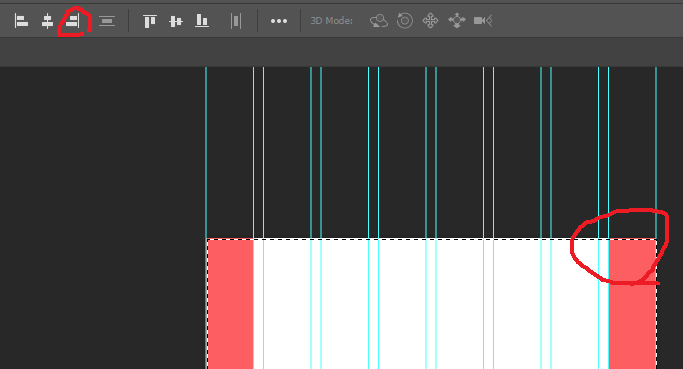Screen dimensions: 683x369
Task: Click Align left edges icon
Action: click(x=21, y=20)
